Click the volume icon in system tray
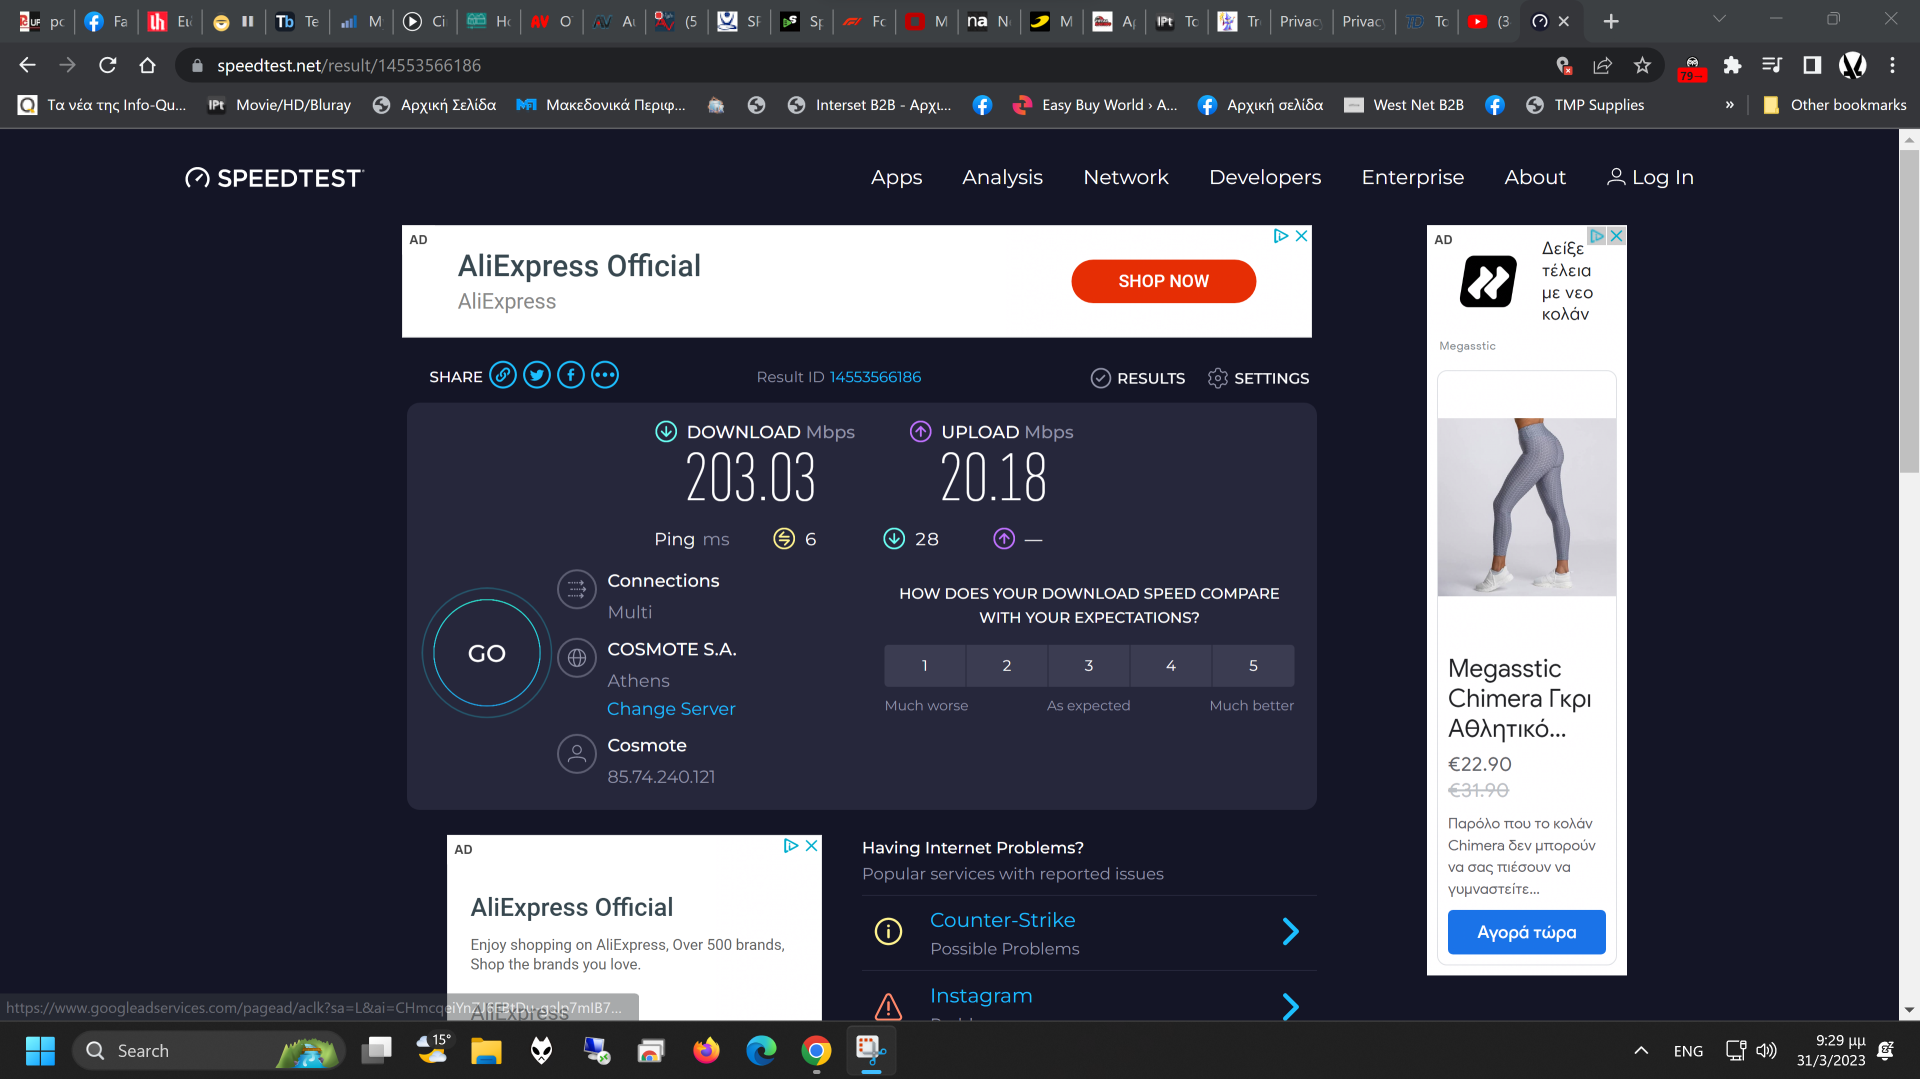This screenshot has width=1920, height=1079. click(1767, 1051)
